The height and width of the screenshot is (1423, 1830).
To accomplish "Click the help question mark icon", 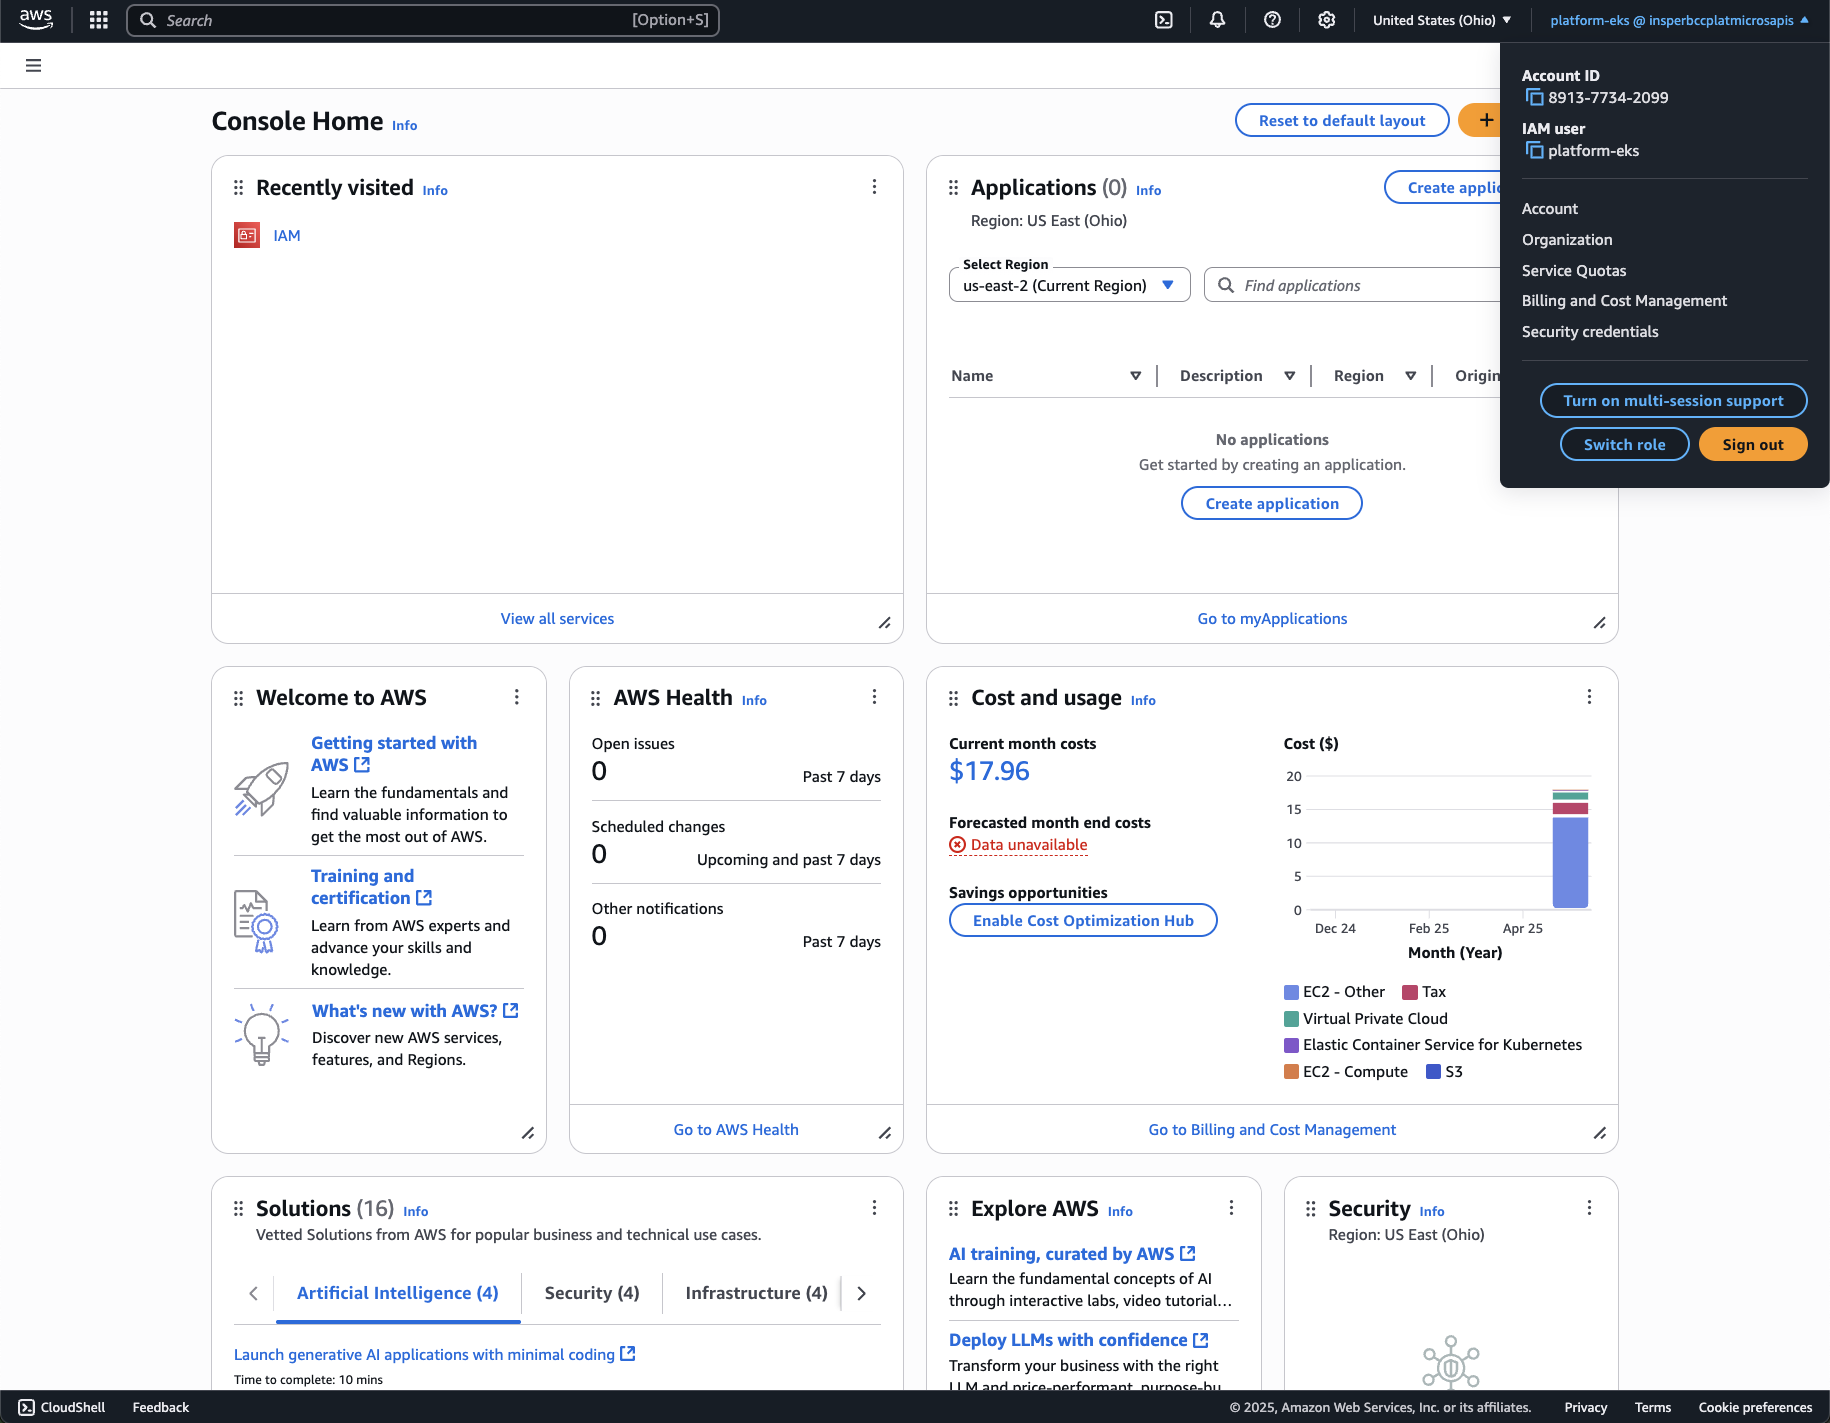I will pyautogui.click(x=1272, y=20).
